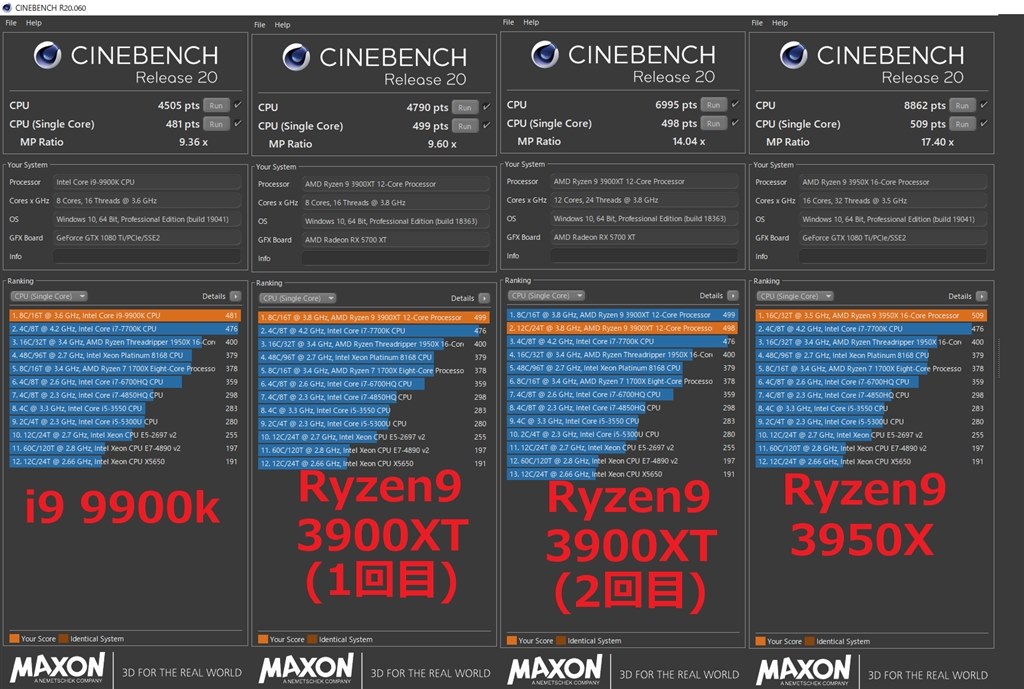Click Processor field reading Intel Core i9-9900K CPU
This screenshot has height=689, width=1024.
click(147, 182)
